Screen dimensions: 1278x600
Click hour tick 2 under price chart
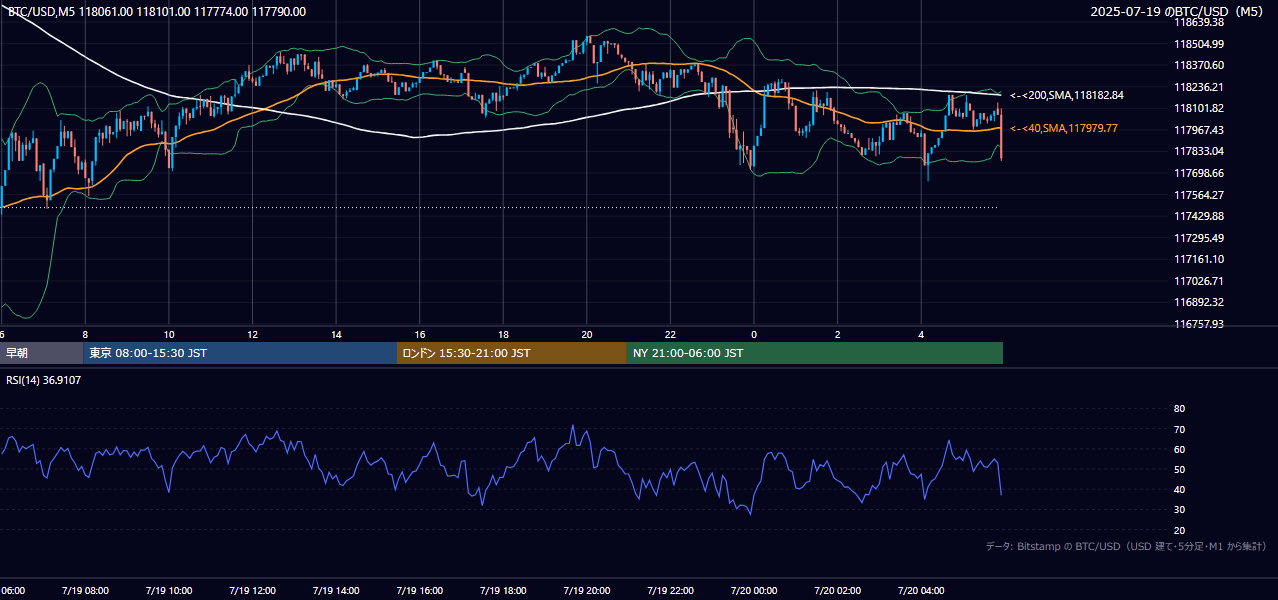[x=838, y=335]
